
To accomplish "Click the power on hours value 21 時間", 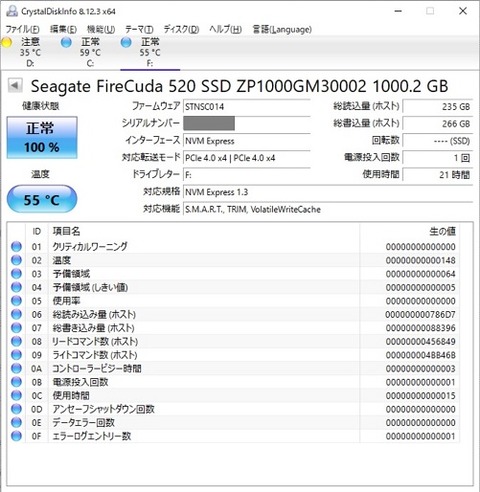I will pyautogui.click(x=438, y=175).
